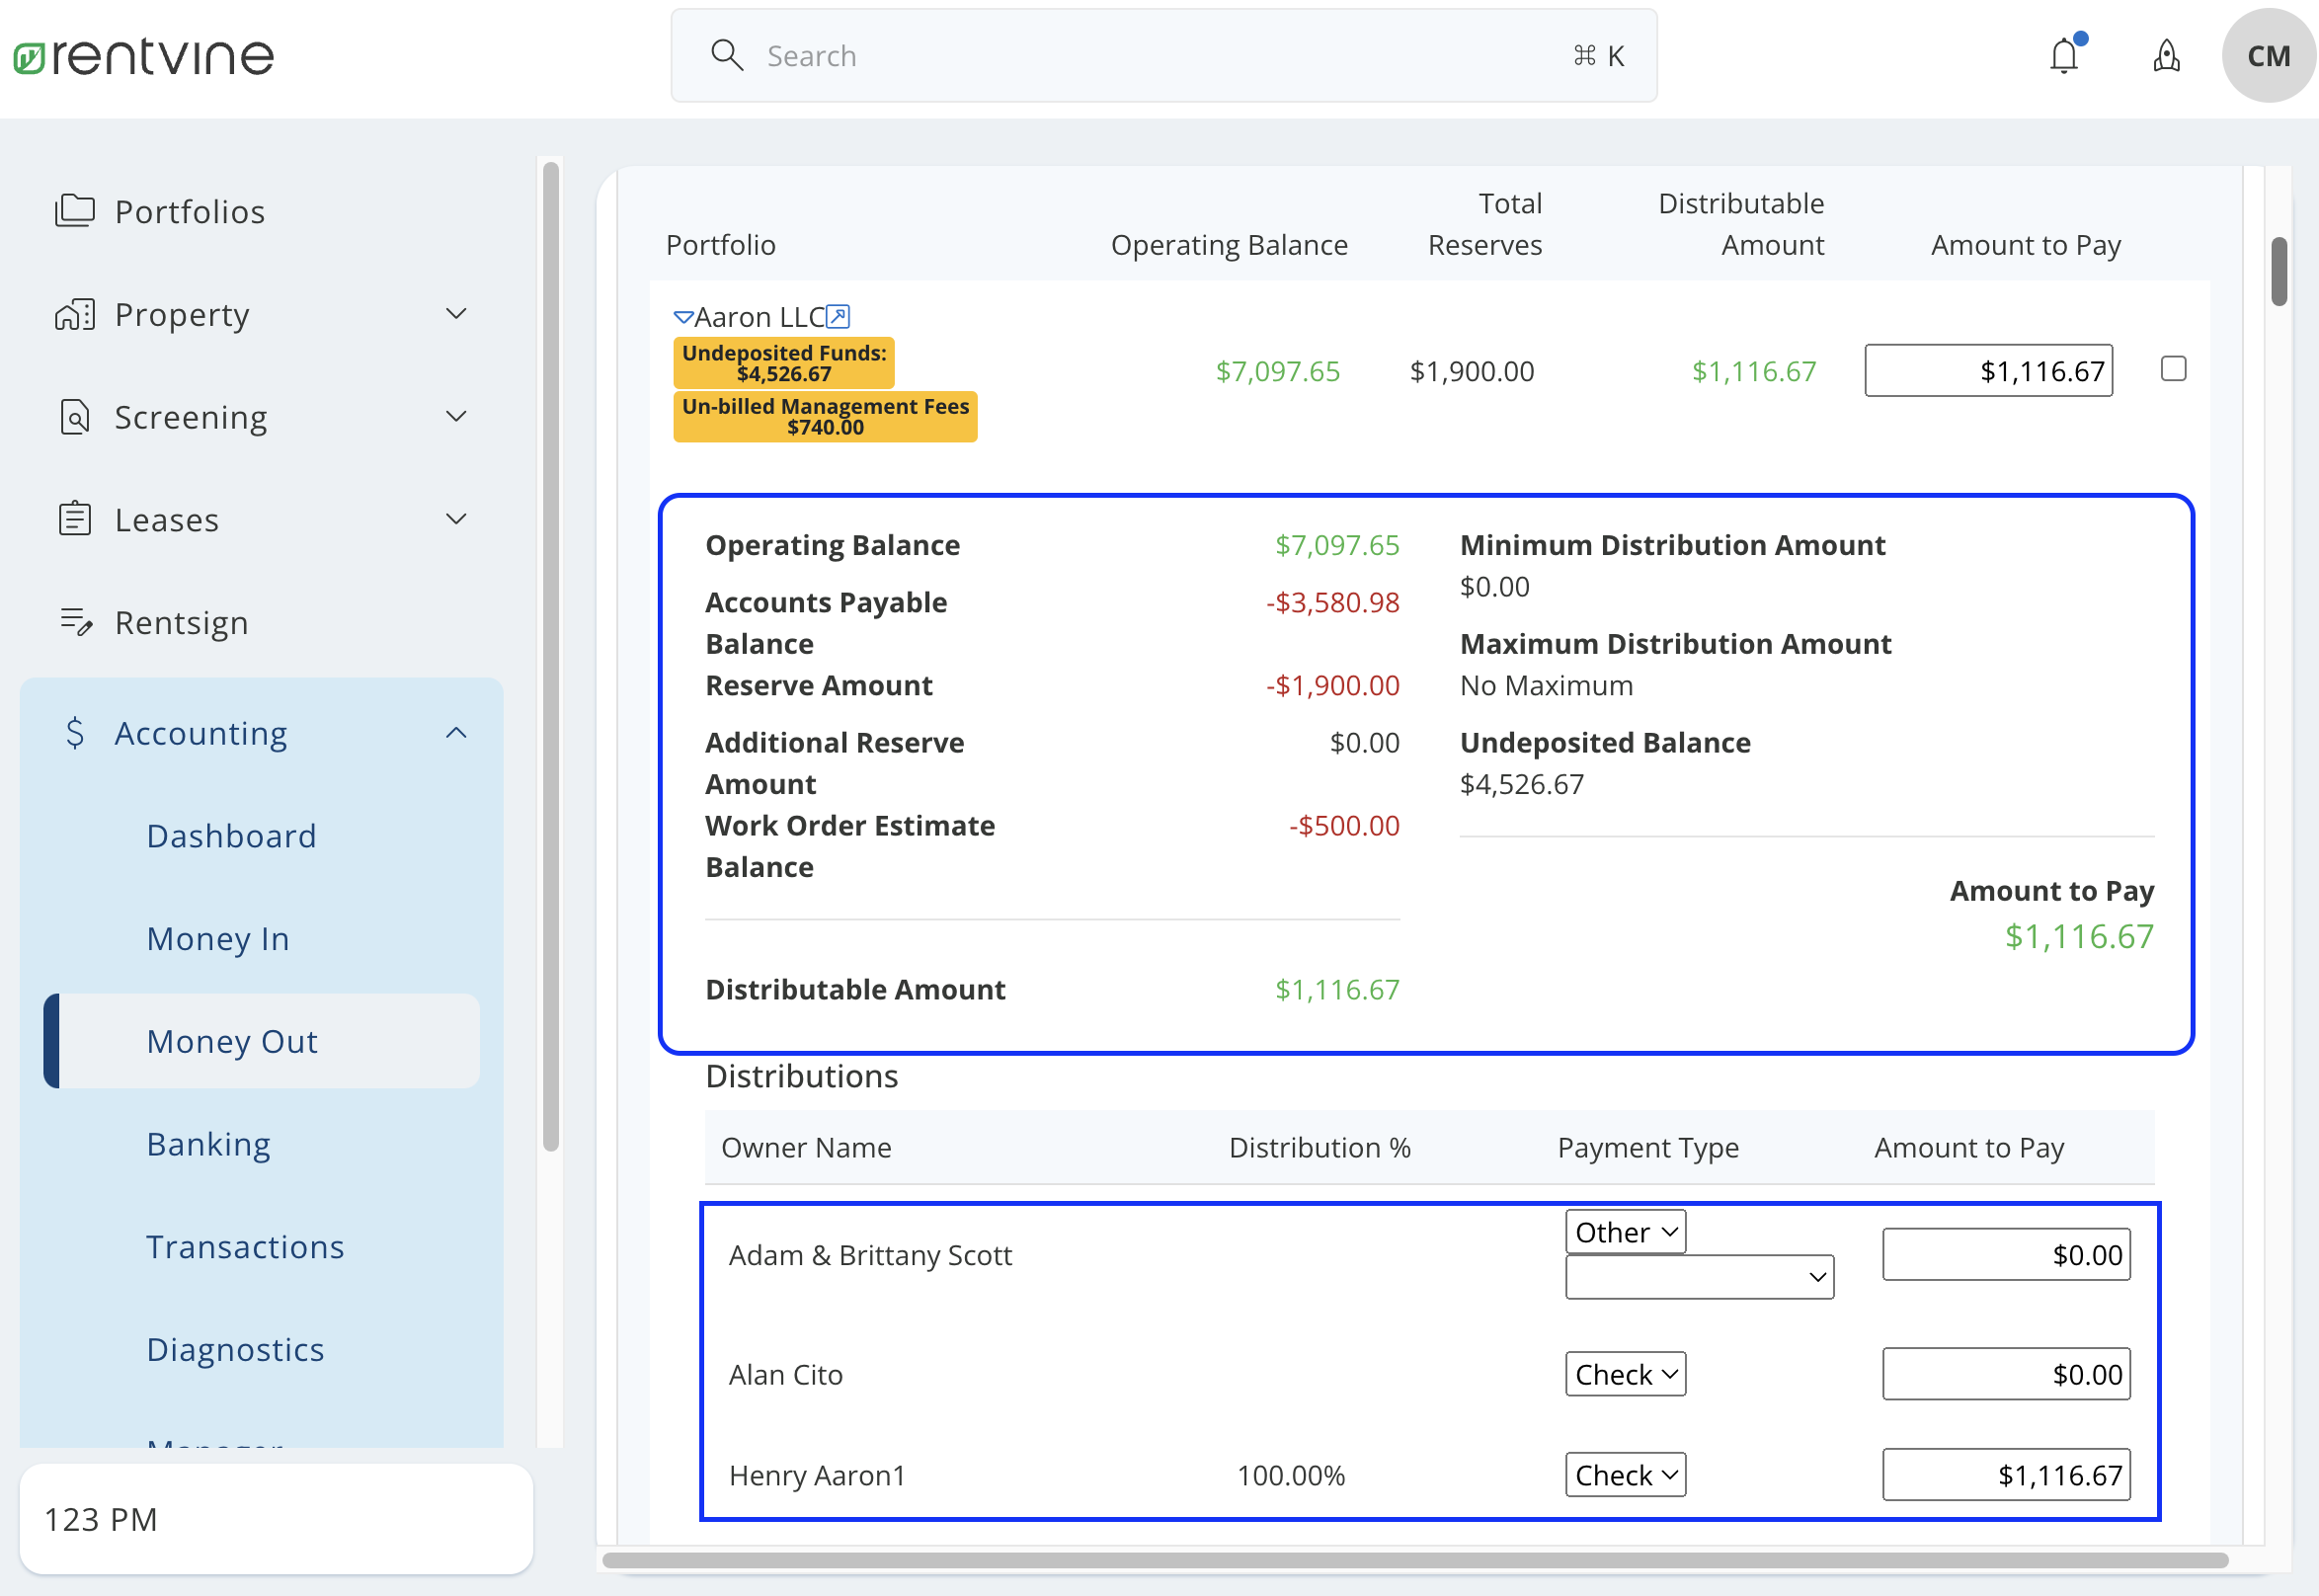Open Adam & Brittany Scott payment type dropdown
Image resolution: width=2319 pixels, height=1596 pixels.
(x=1625, y=1232)
